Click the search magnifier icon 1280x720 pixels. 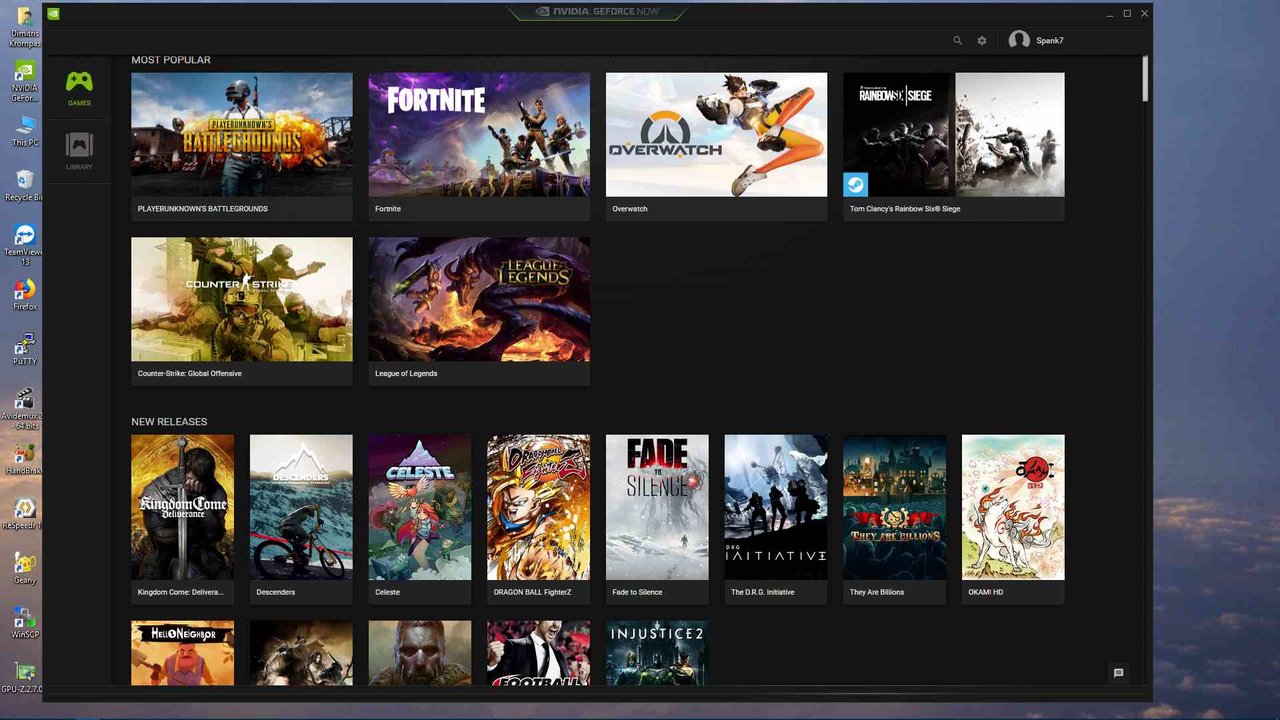tap(957, 41)
